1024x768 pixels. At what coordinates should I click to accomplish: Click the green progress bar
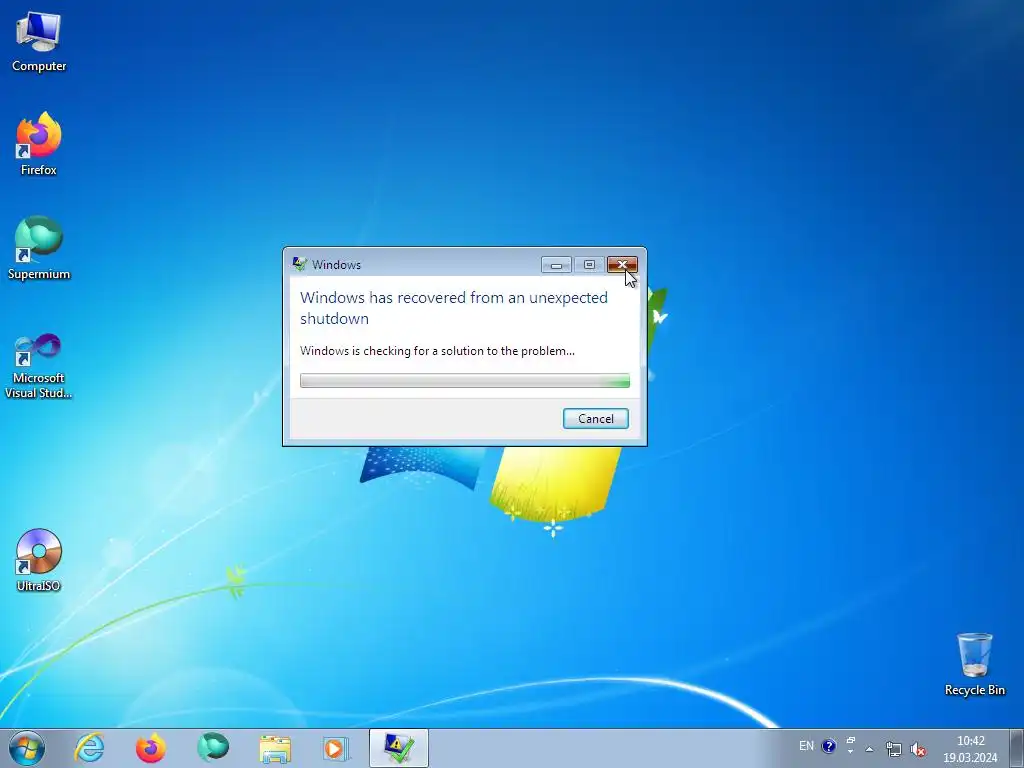[465, 380]
